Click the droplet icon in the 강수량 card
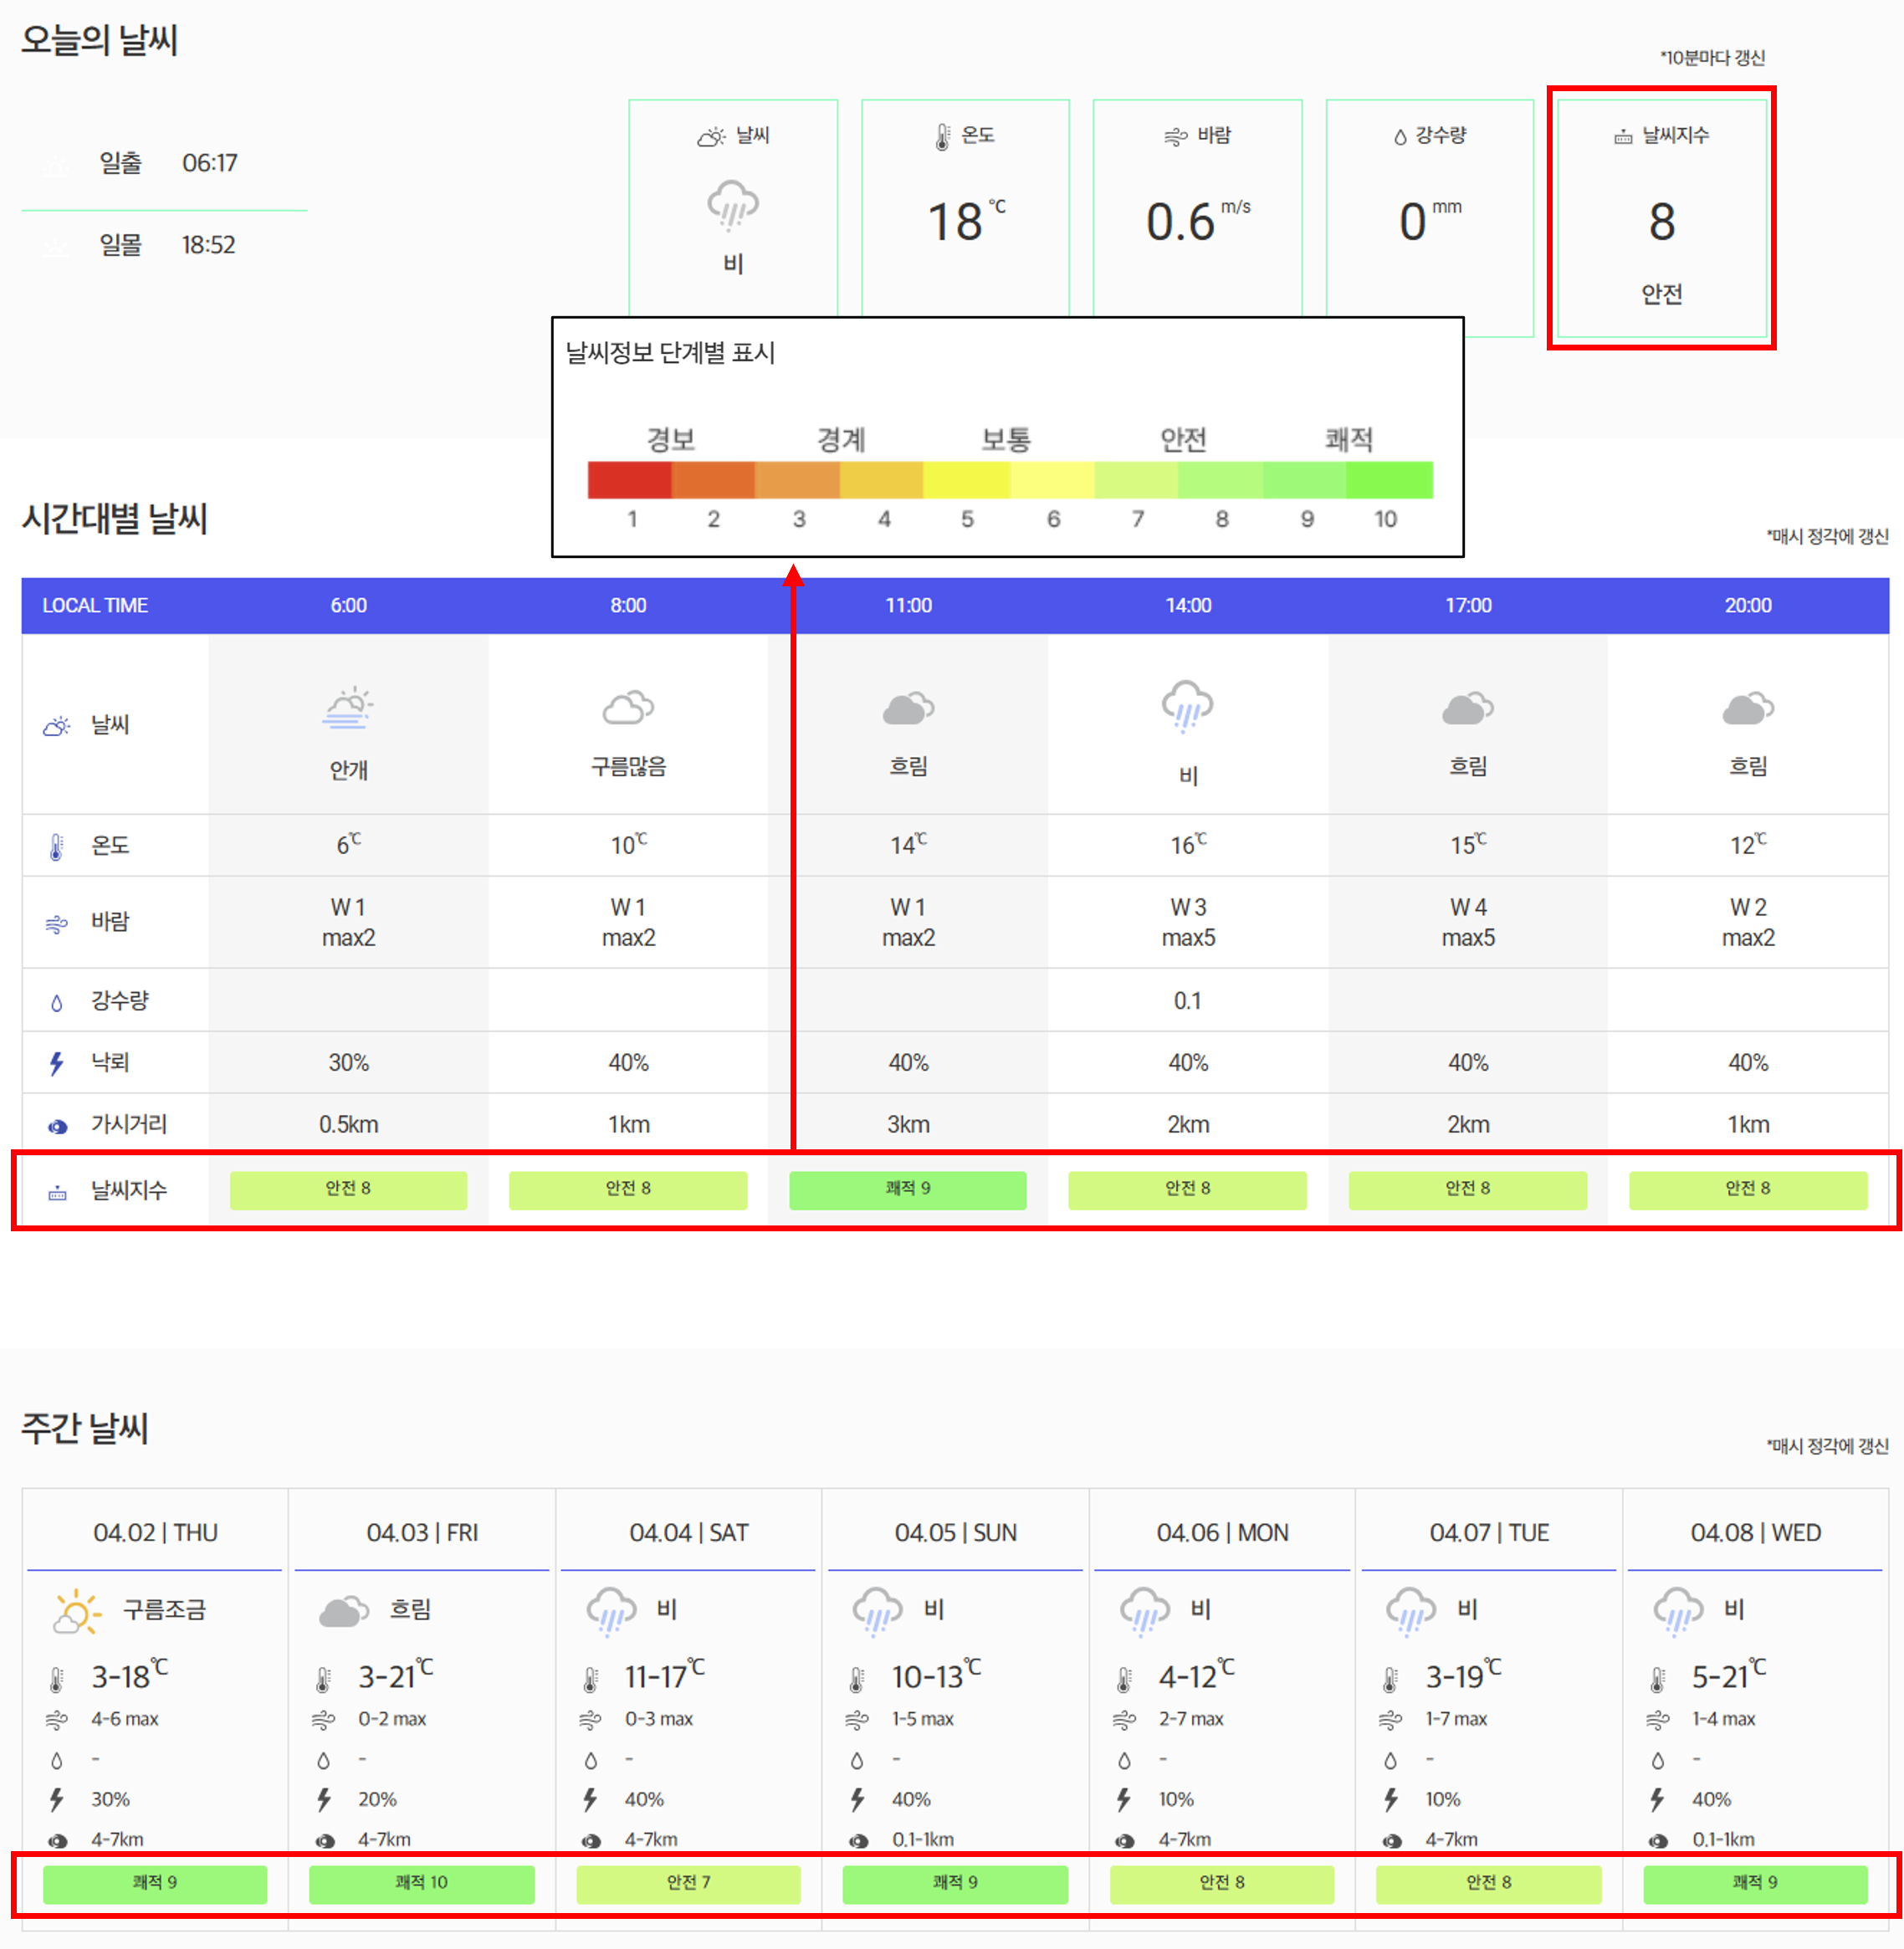This screenshot has height=1949, width=1904. (x=1399, y=137)
